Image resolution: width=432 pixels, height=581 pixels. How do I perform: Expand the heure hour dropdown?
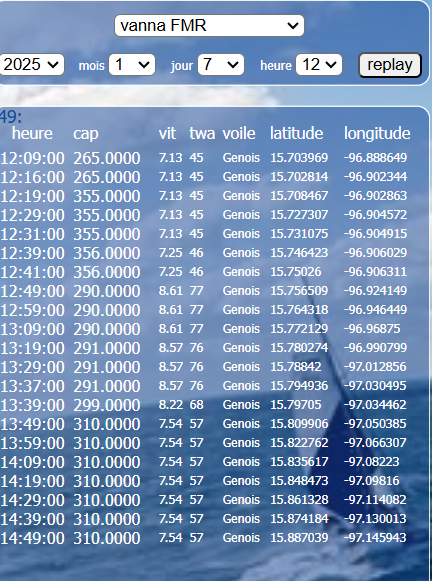(319, 65)
